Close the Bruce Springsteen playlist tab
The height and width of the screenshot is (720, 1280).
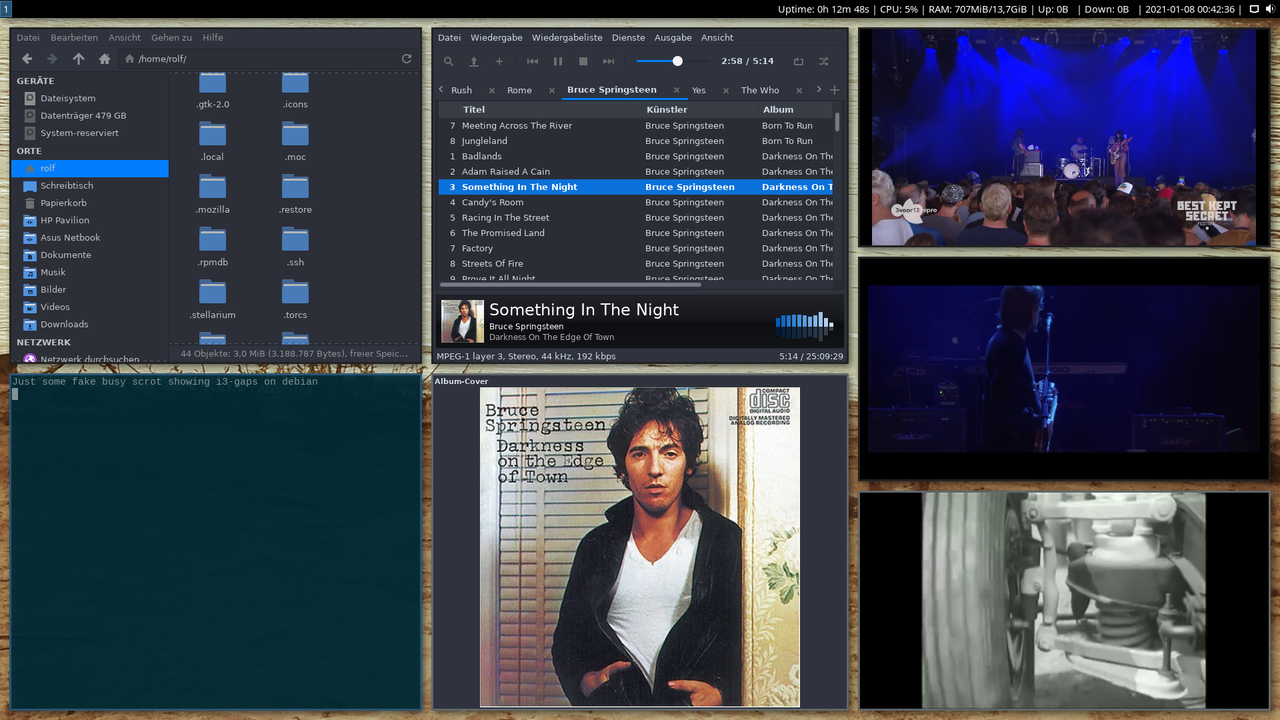pos(676,90)
